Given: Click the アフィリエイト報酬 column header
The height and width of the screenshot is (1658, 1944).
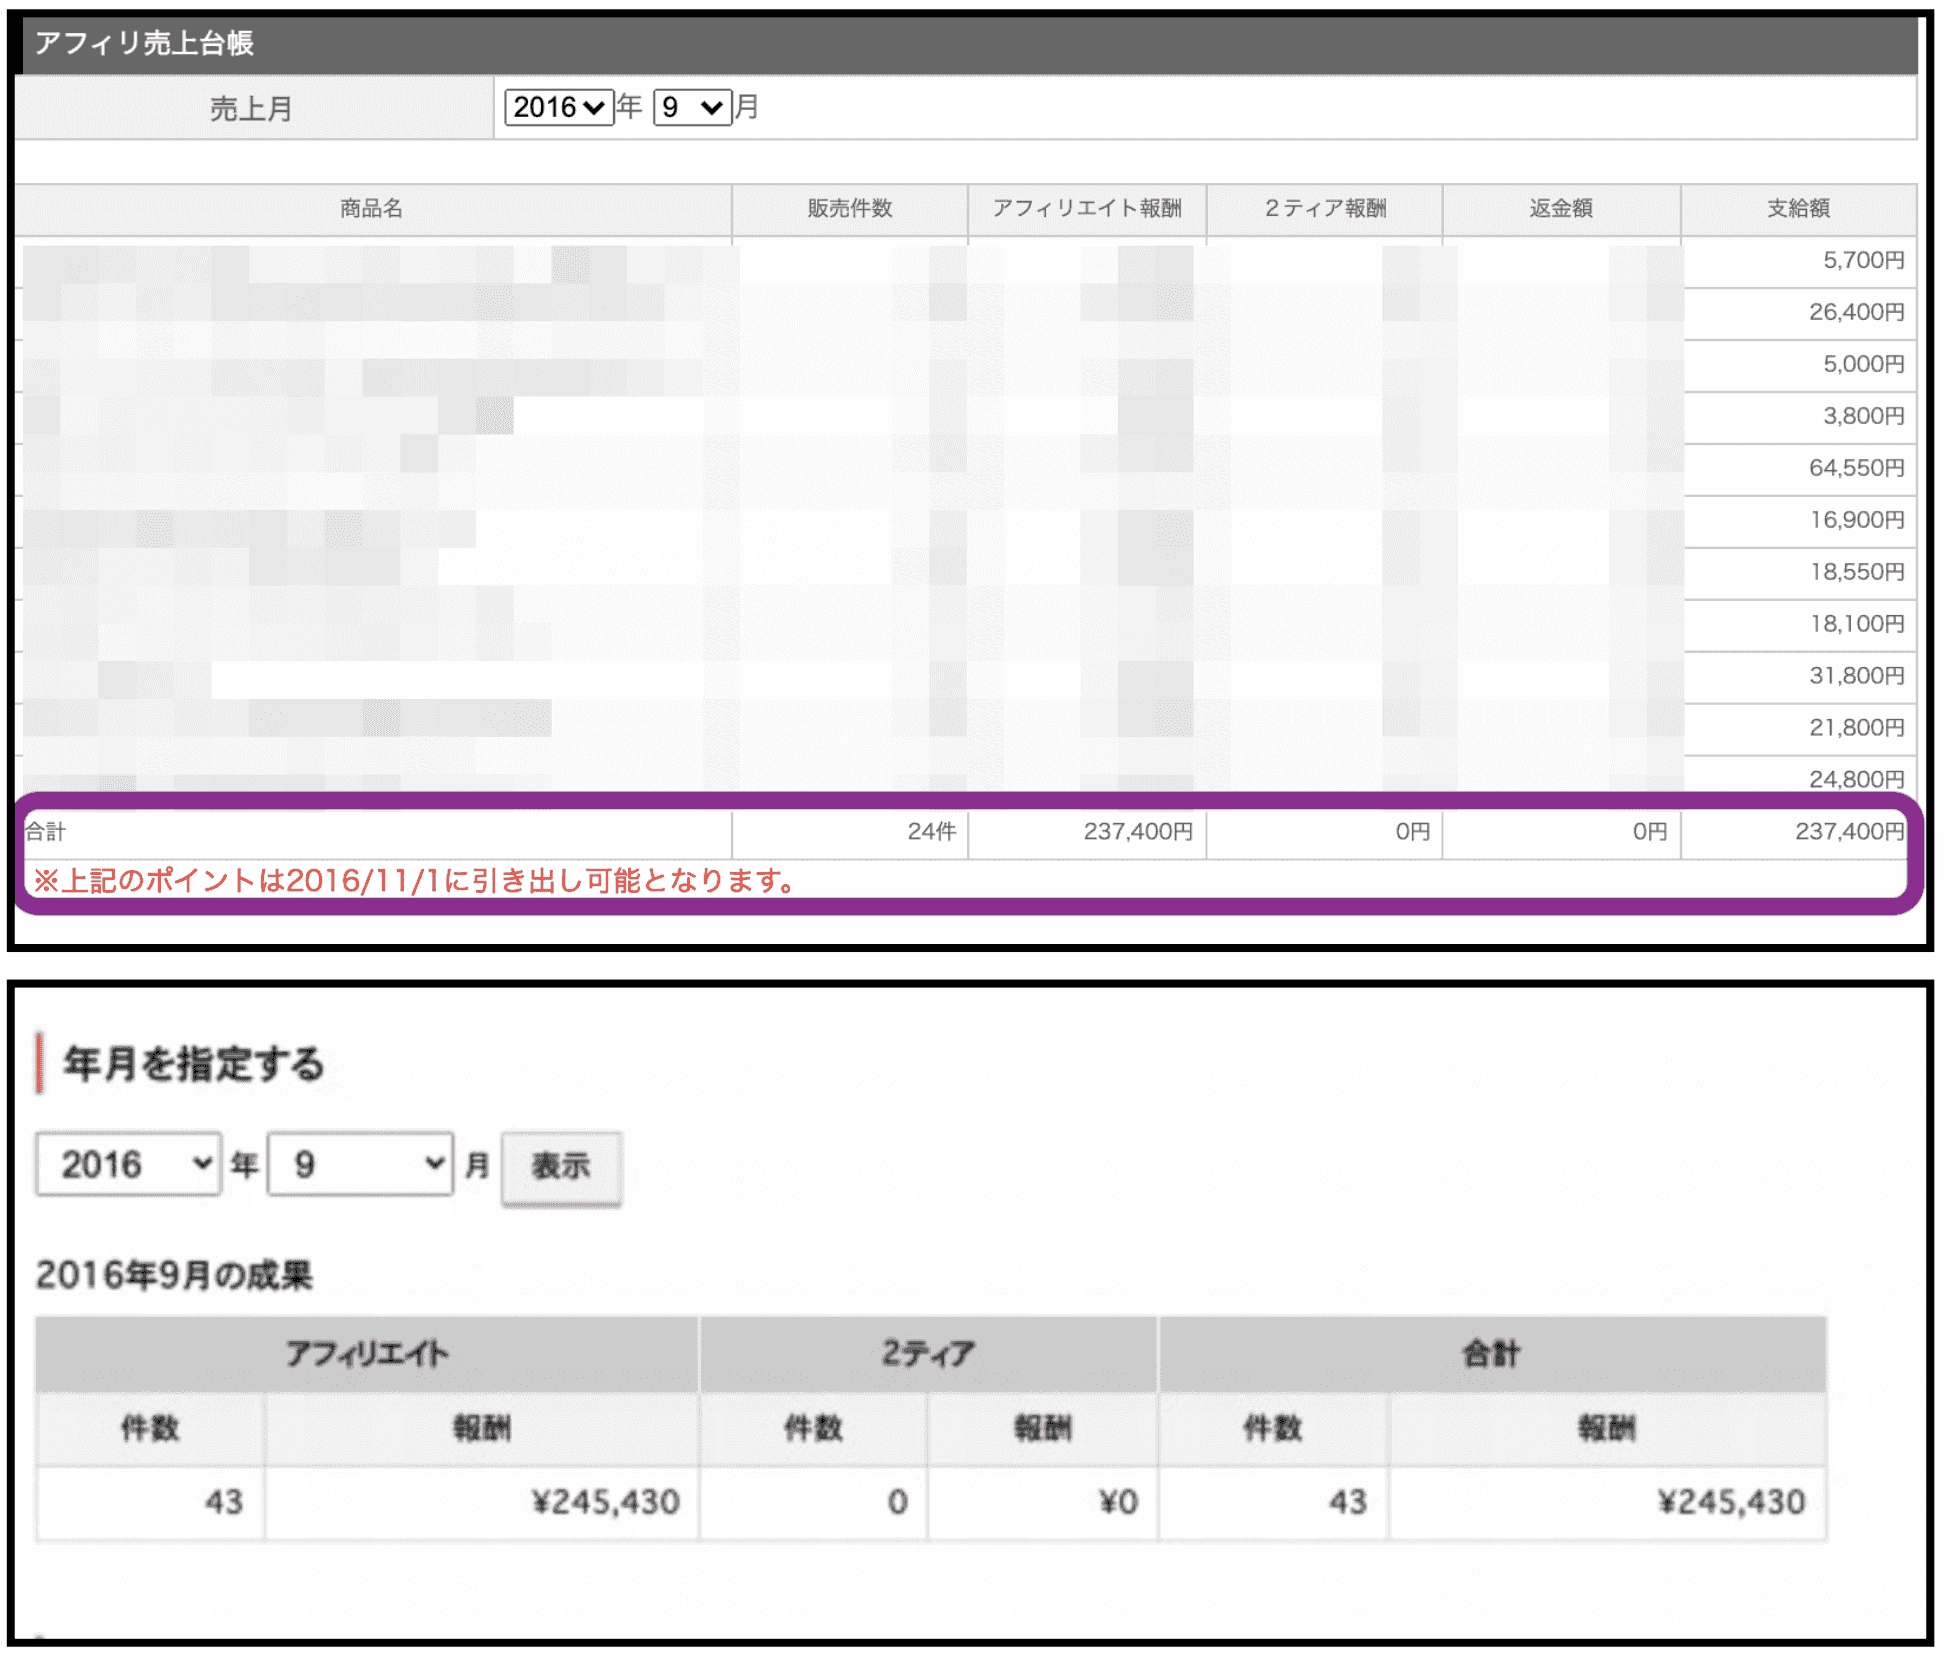Looking at the screenshot, I should (1086, 209).
